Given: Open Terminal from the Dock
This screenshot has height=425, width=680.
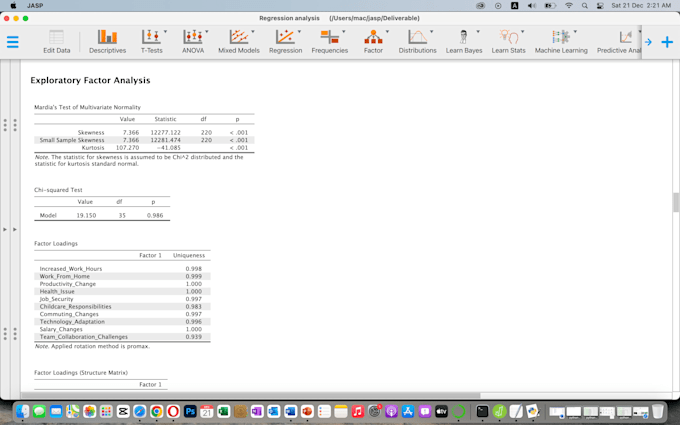Looking at the screenshot, I should click(x=482, y=411).
